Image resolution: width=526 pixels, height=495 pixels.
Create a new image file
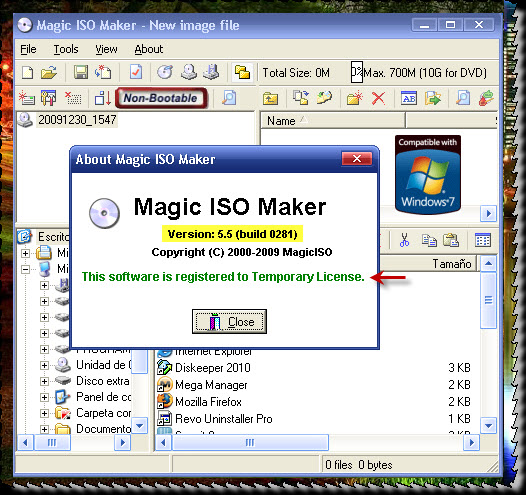(28, 72)
